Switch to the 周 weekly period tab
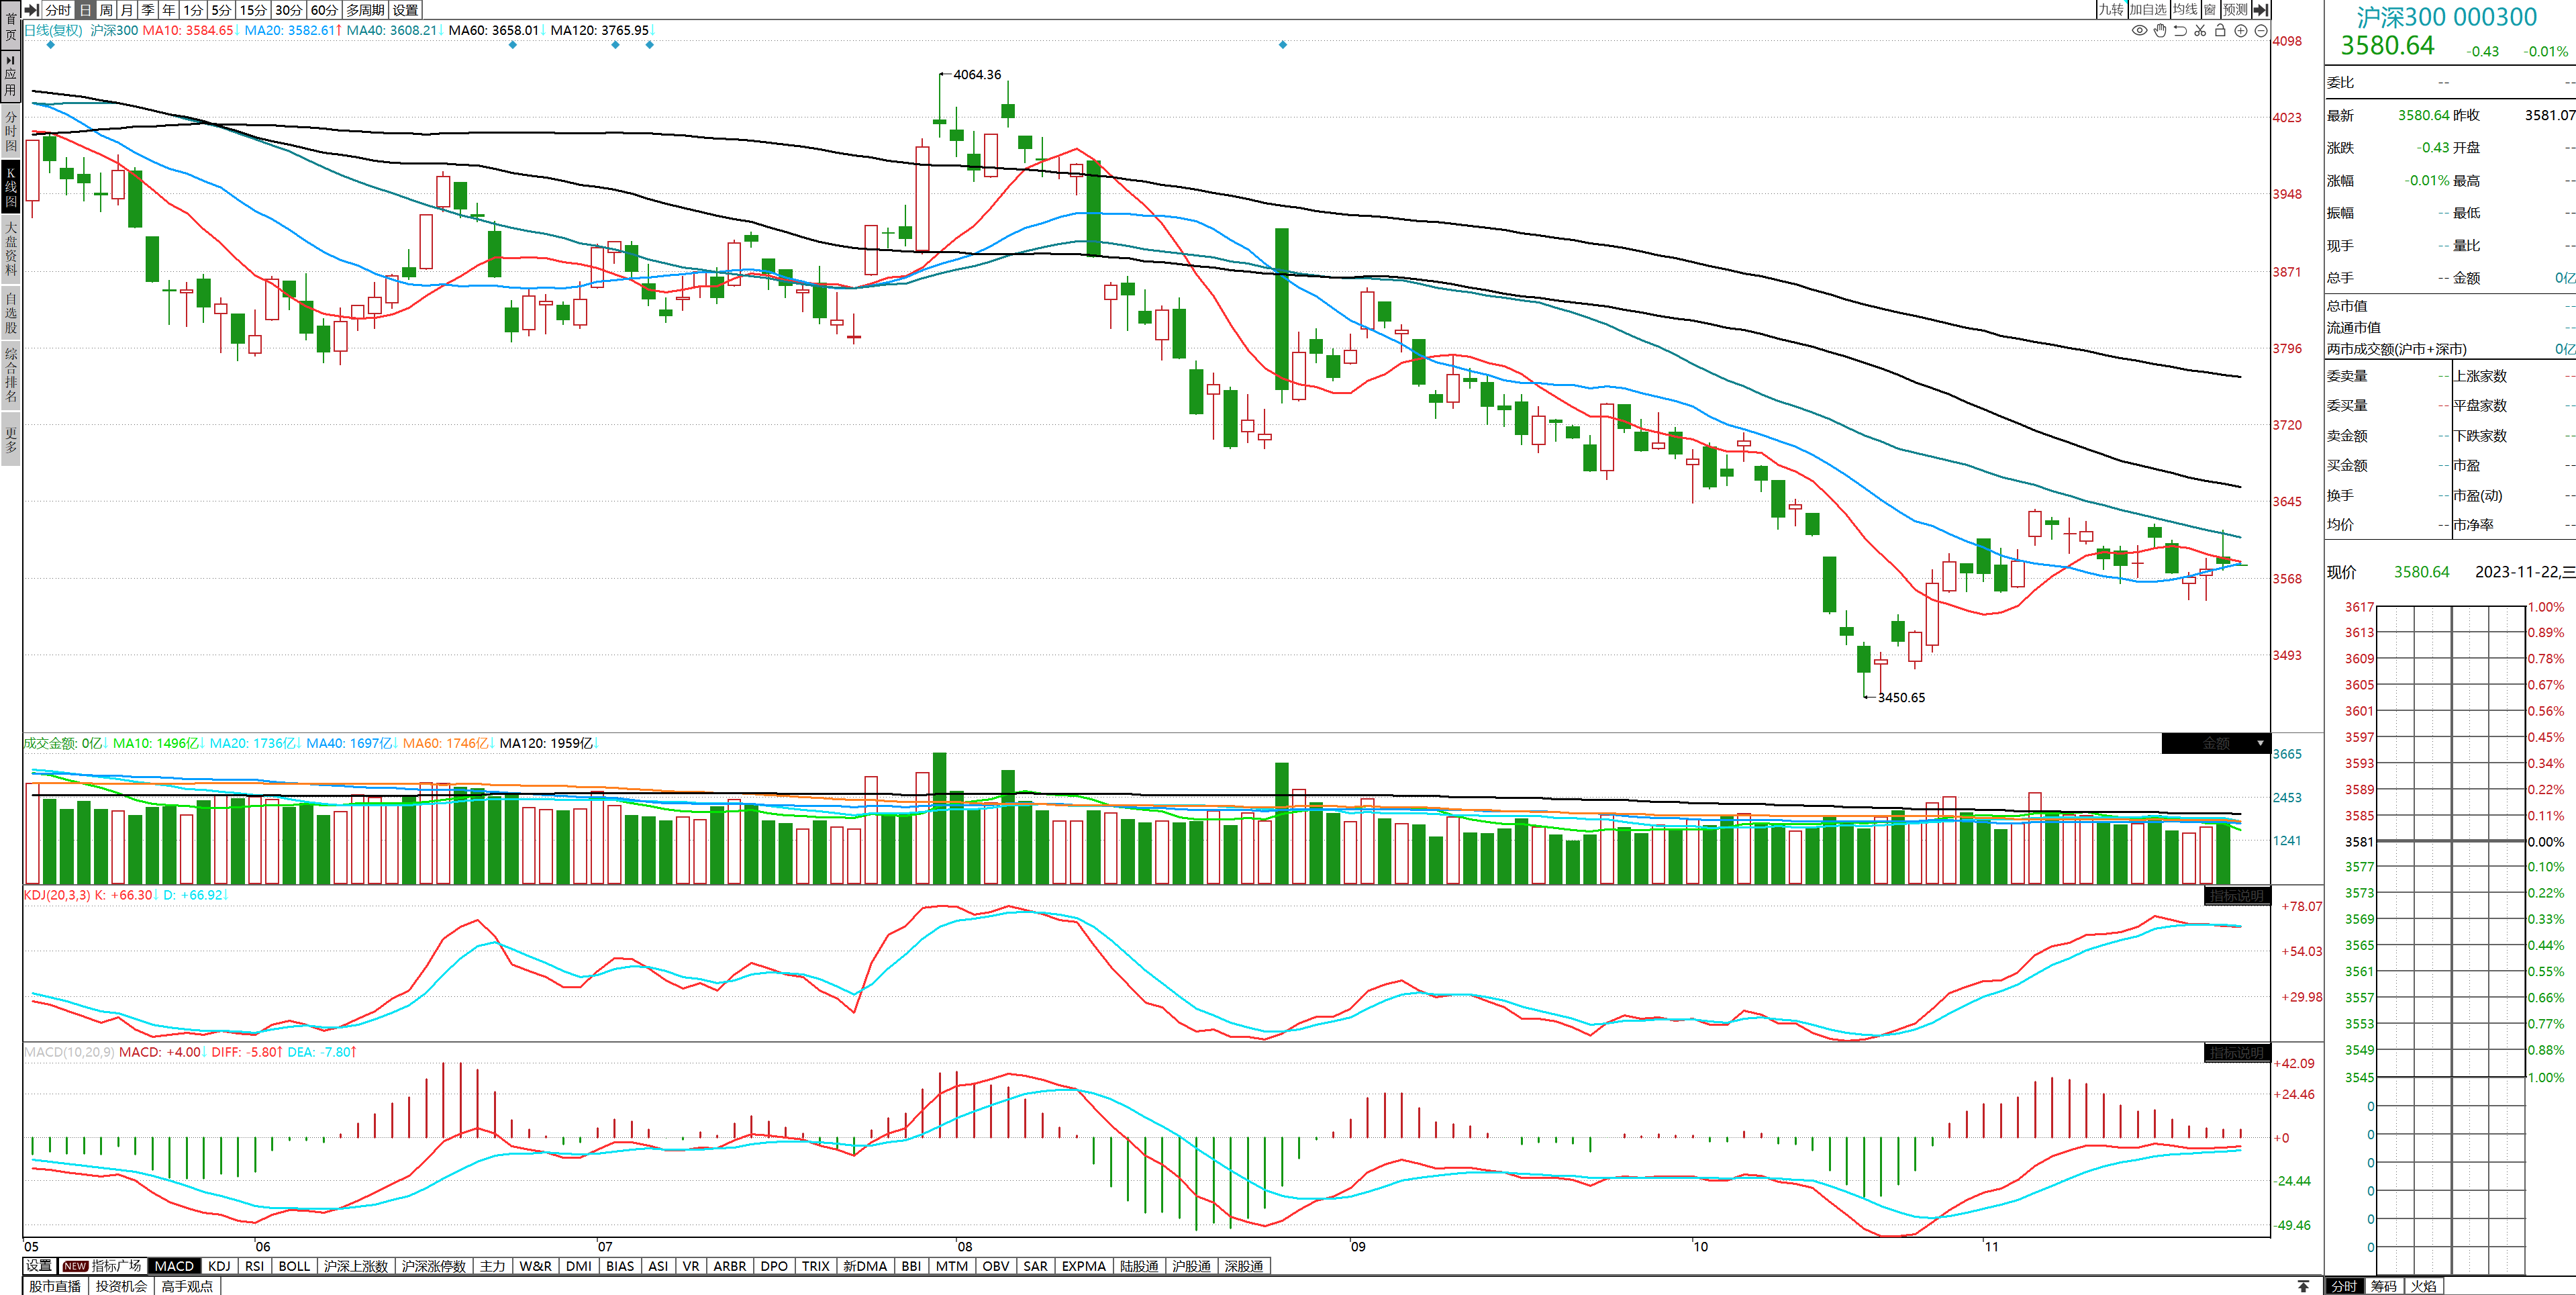 click(106, 9)
